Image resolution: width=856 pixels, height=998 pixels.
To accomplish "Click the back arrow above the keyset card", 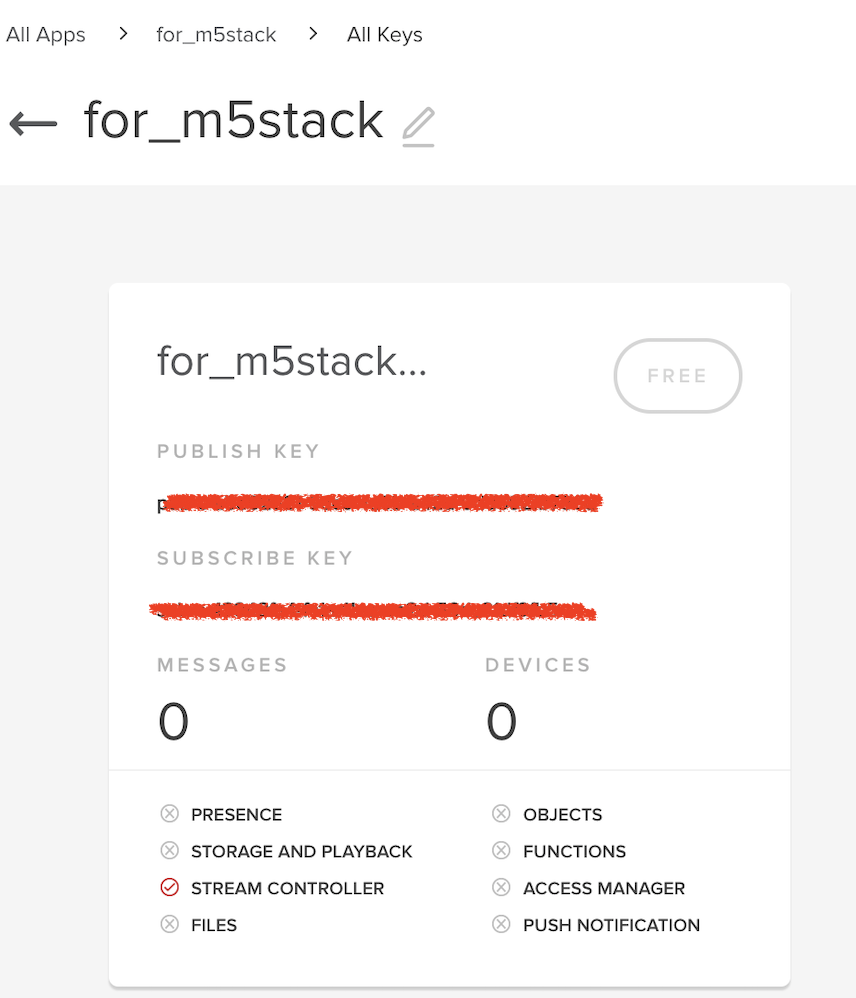I will [32, 123].
